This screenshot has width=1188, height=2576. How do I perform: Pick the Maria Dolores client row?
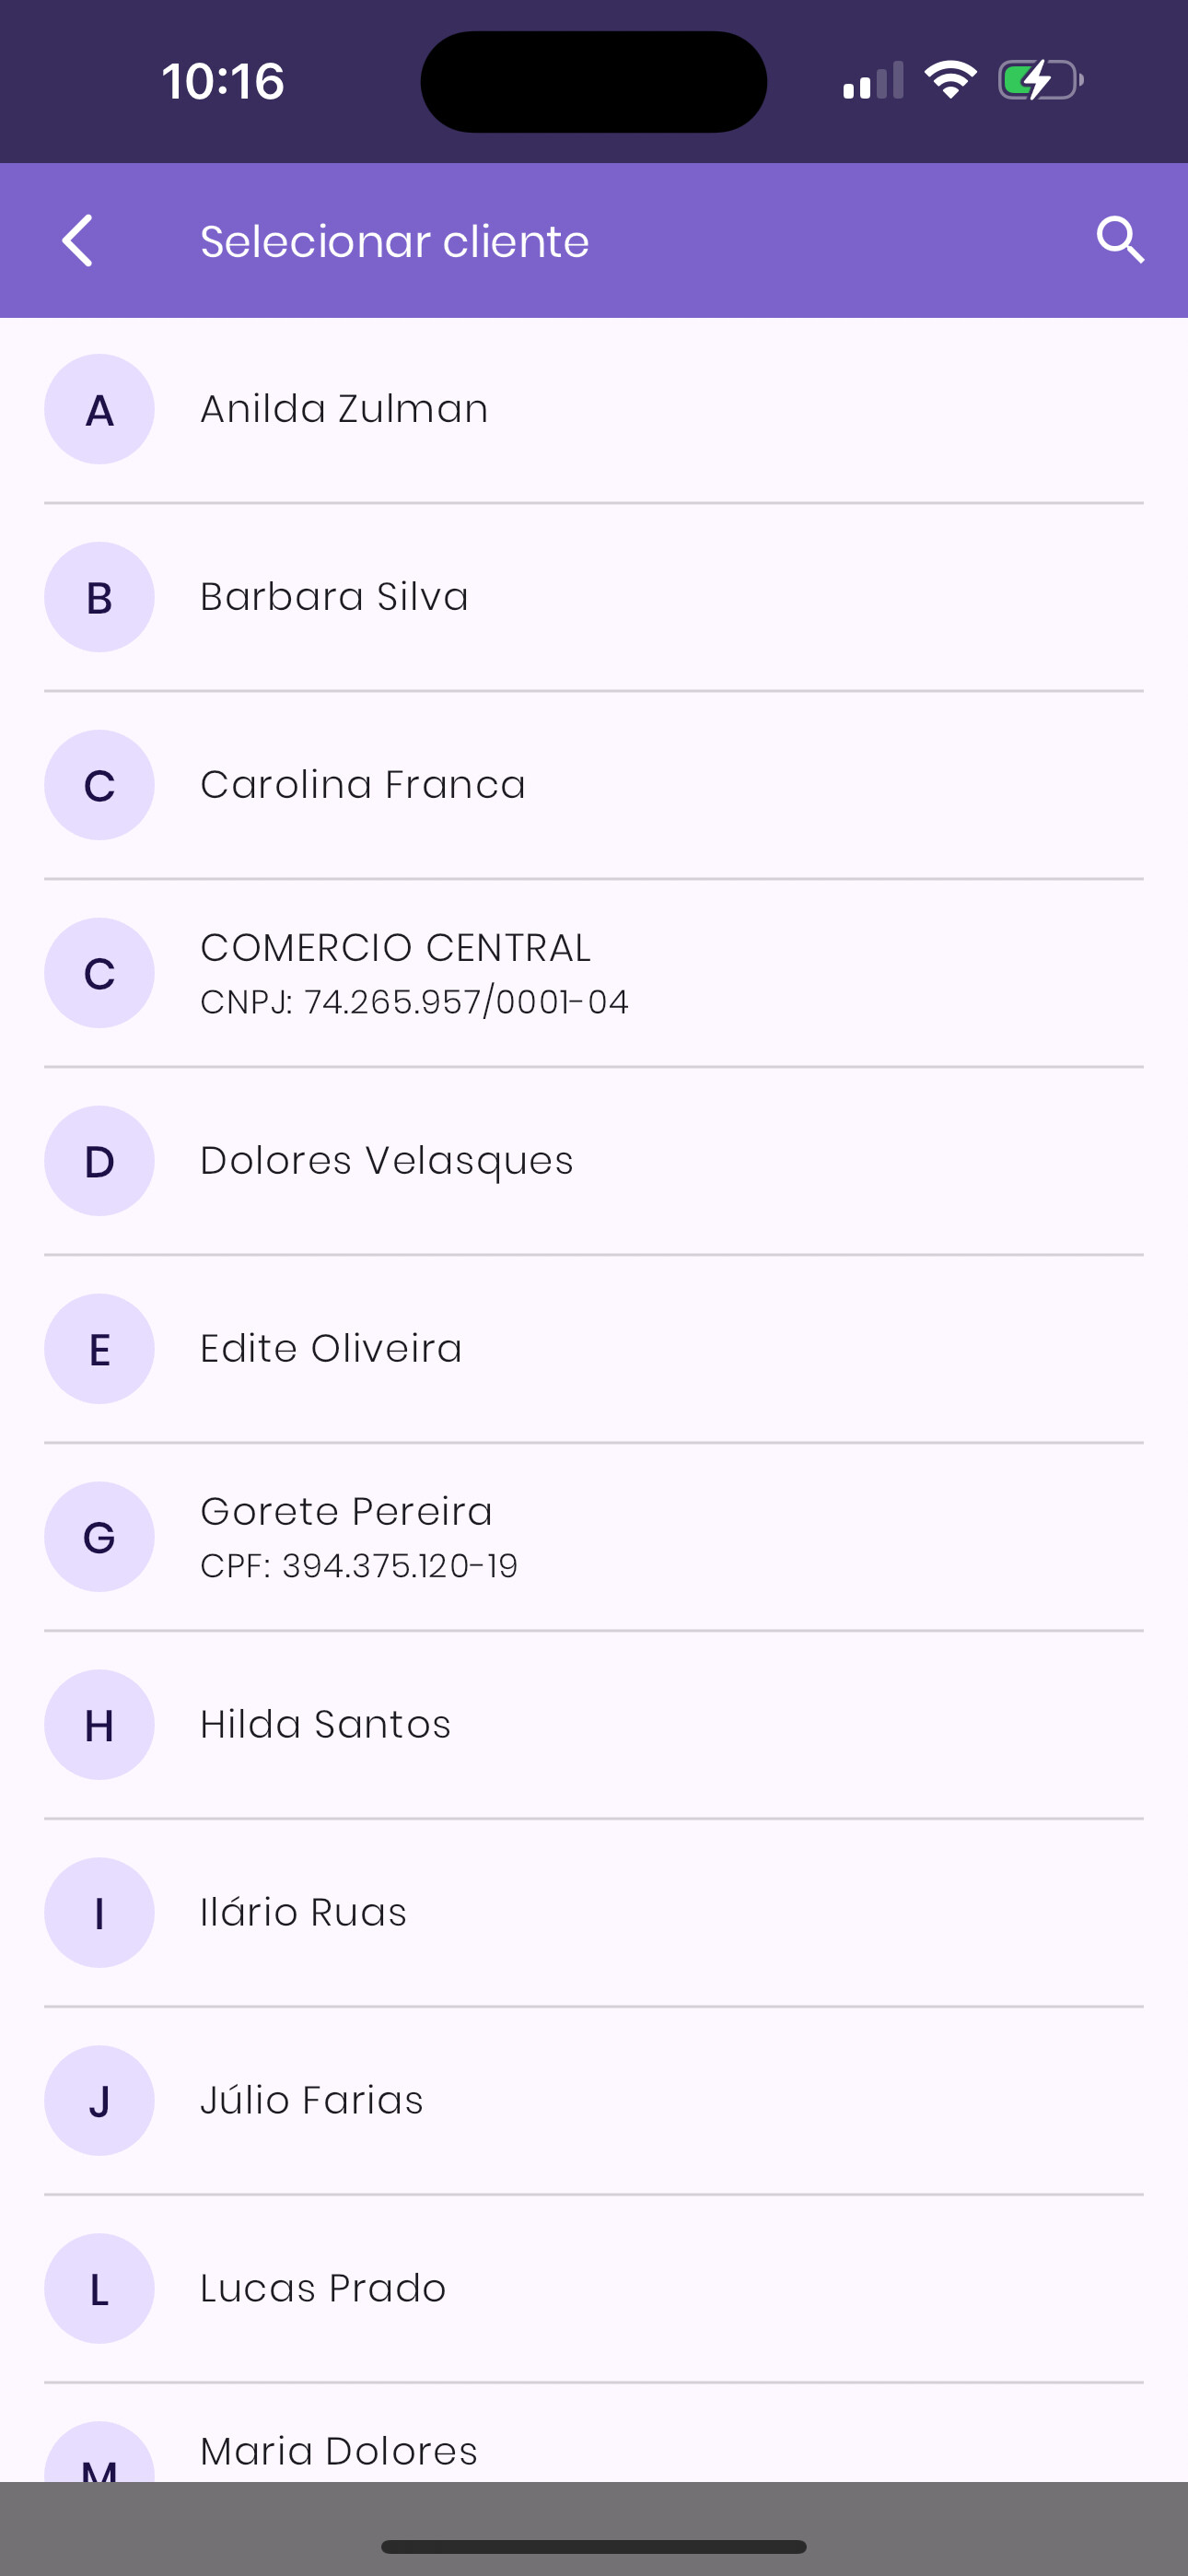[339, 2451]
